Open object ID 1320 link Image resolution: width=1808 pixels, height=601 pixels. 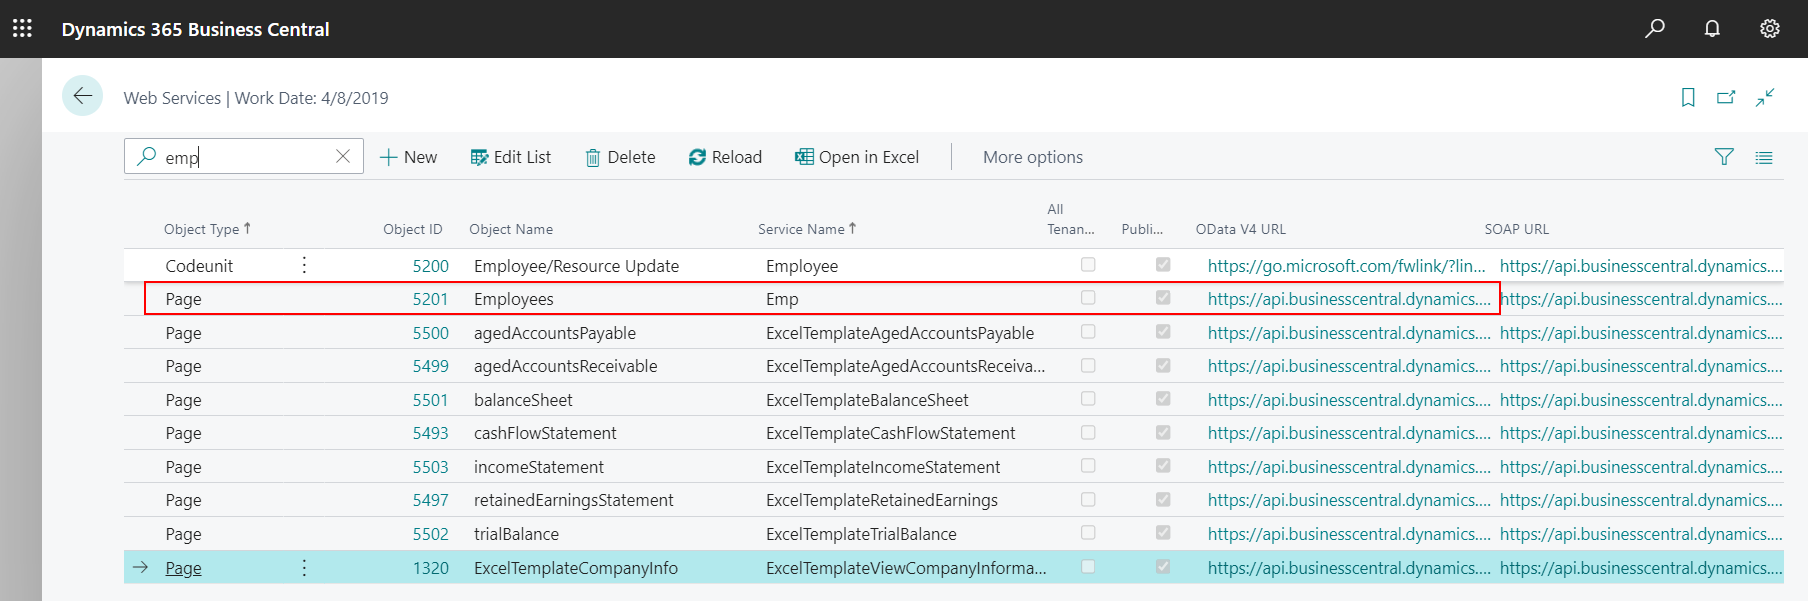[430, 568]
